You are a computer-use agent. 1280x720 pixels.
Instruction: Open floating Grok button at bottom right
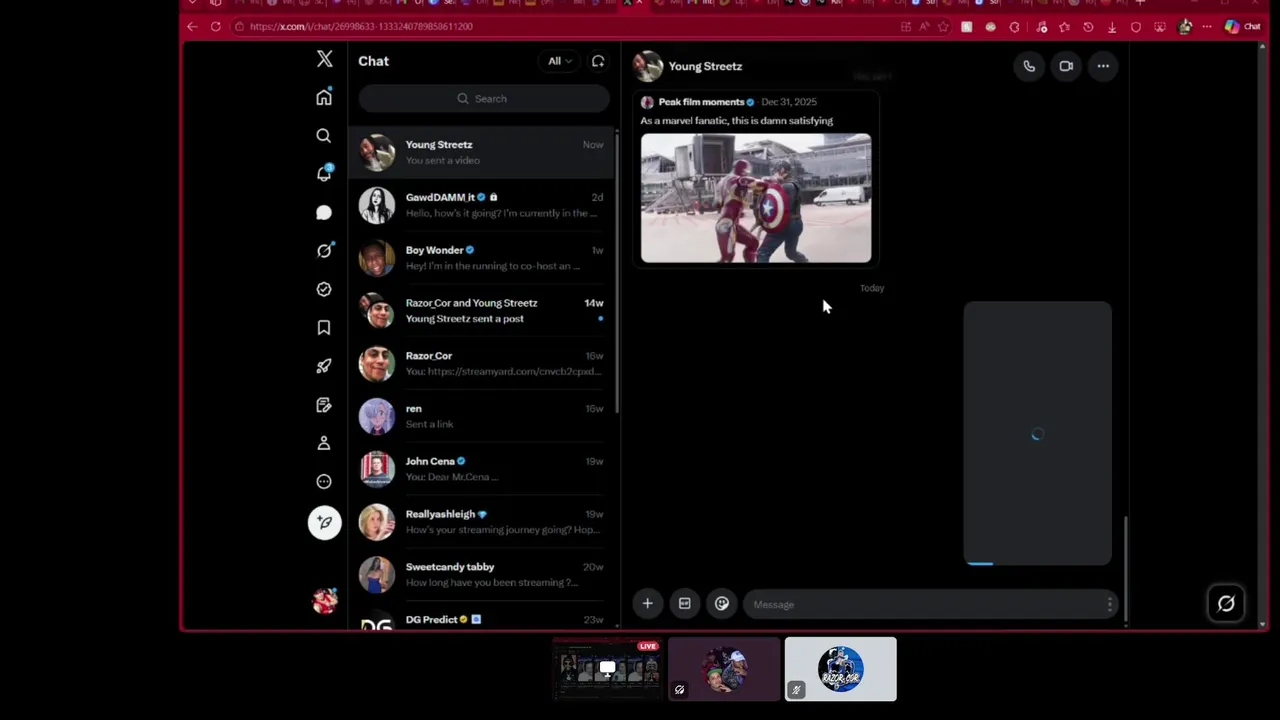1226,603
